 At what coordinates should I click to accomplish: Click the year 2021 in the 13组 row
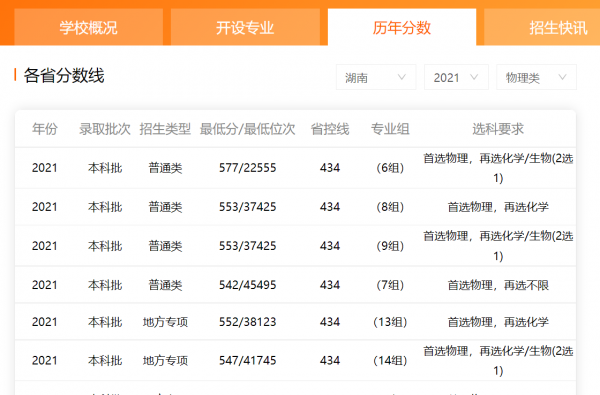coord(45,322)
